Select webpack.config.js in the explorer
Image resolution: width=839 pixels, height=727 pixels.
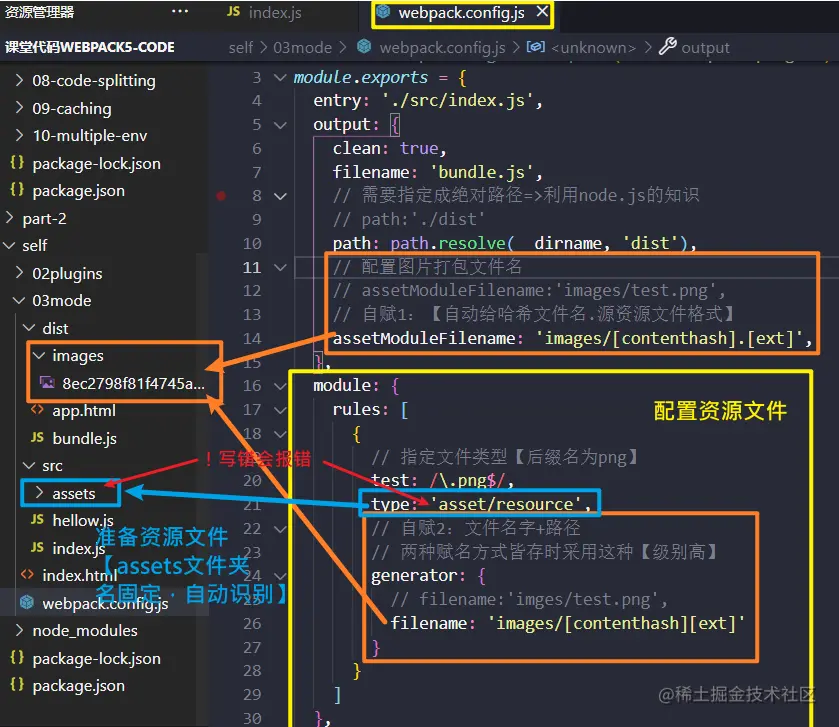105,603
